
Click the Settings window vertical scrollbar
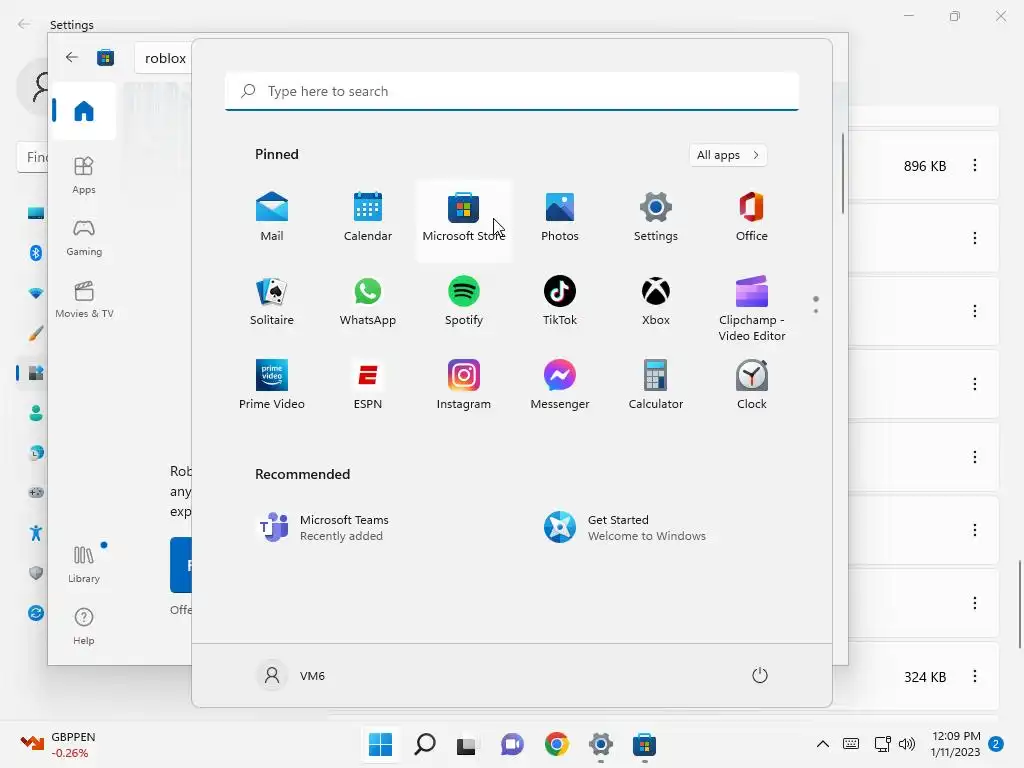(x=1020, y=604)
